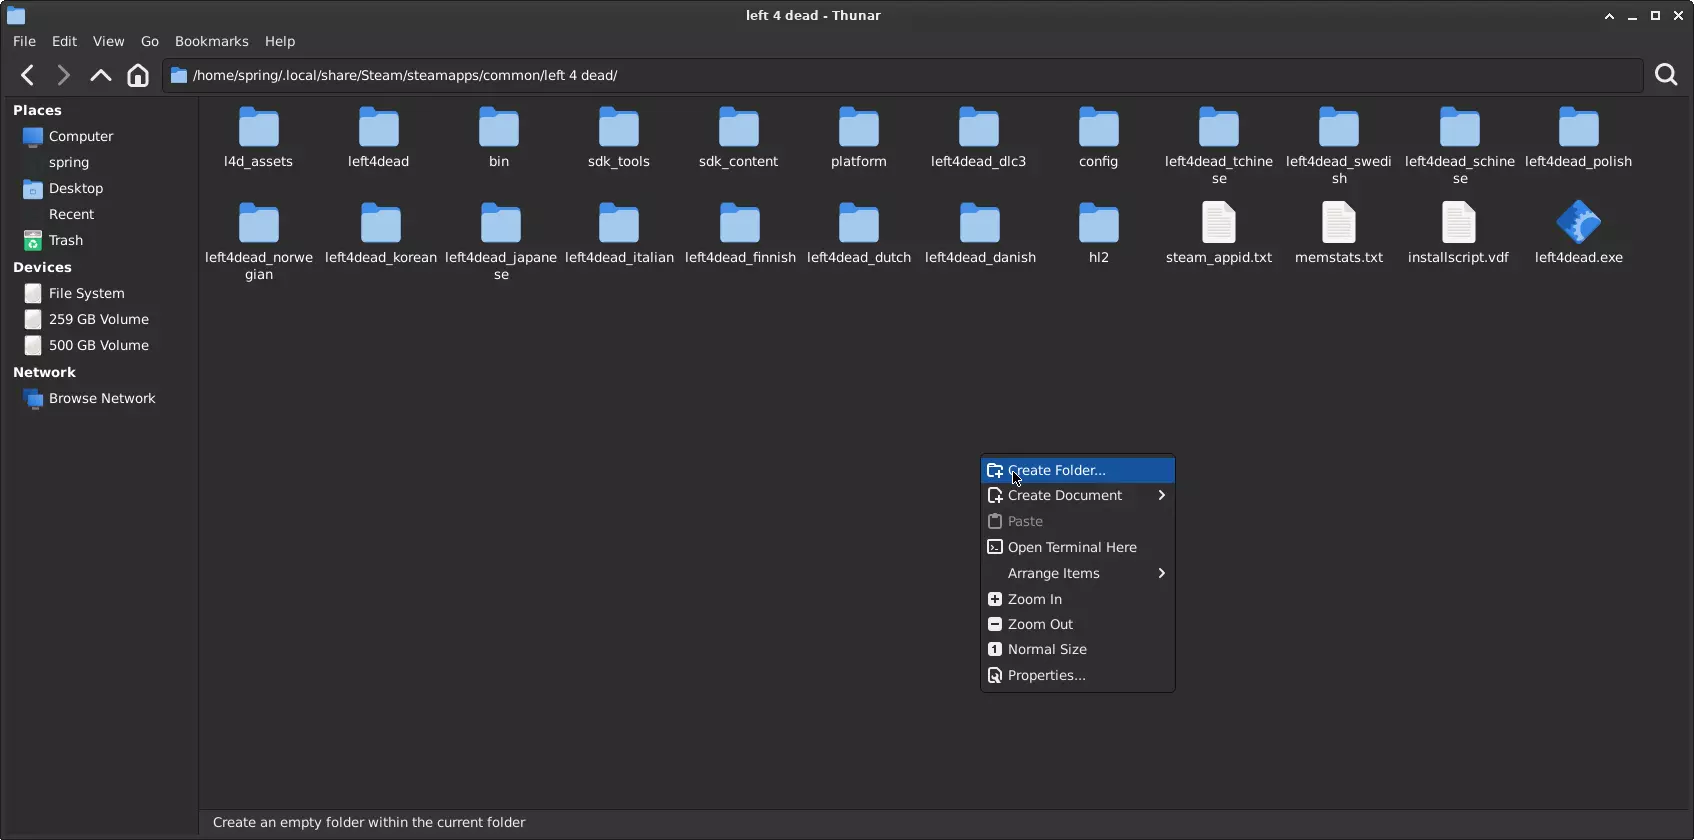Image resolution: width=1694 pixels, height=840 pixels.
Task: Open Browse Network in the sidebar
Action: point(100,398)
